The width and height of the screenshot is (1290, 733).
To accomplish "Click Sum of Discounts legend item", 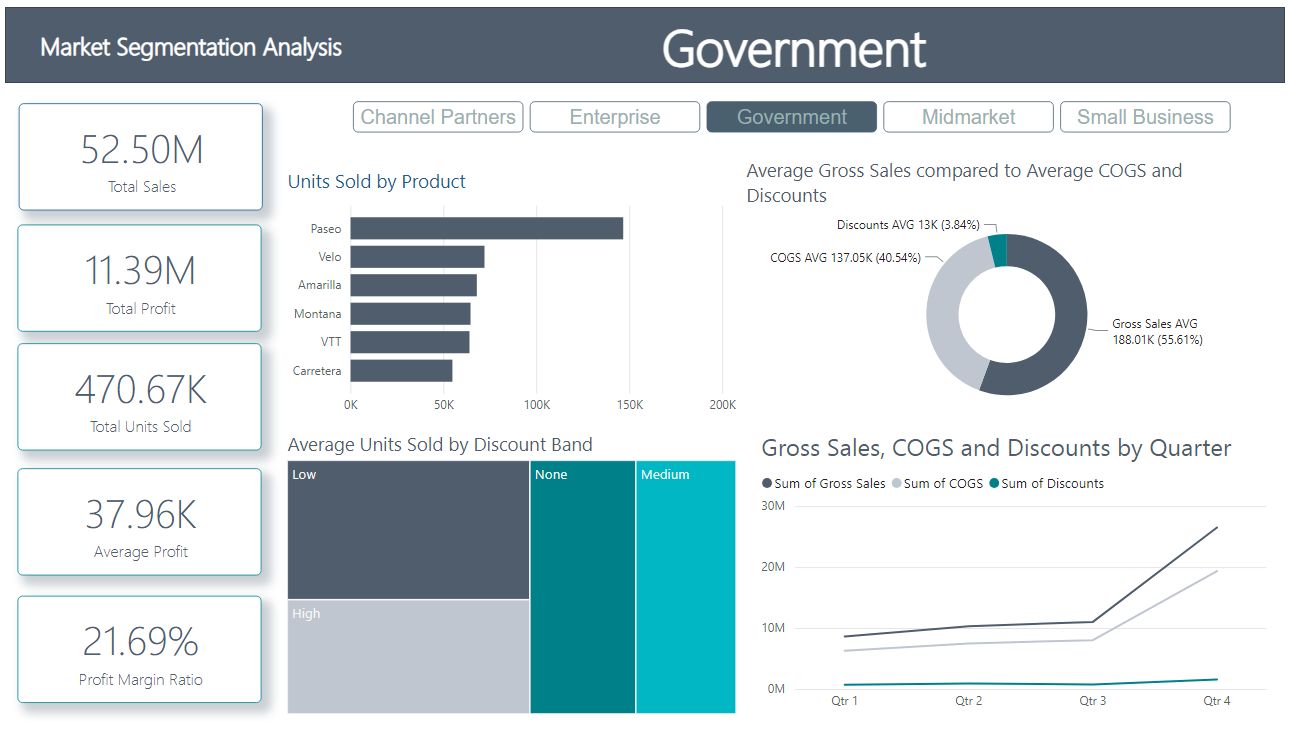I will 1051,484.
